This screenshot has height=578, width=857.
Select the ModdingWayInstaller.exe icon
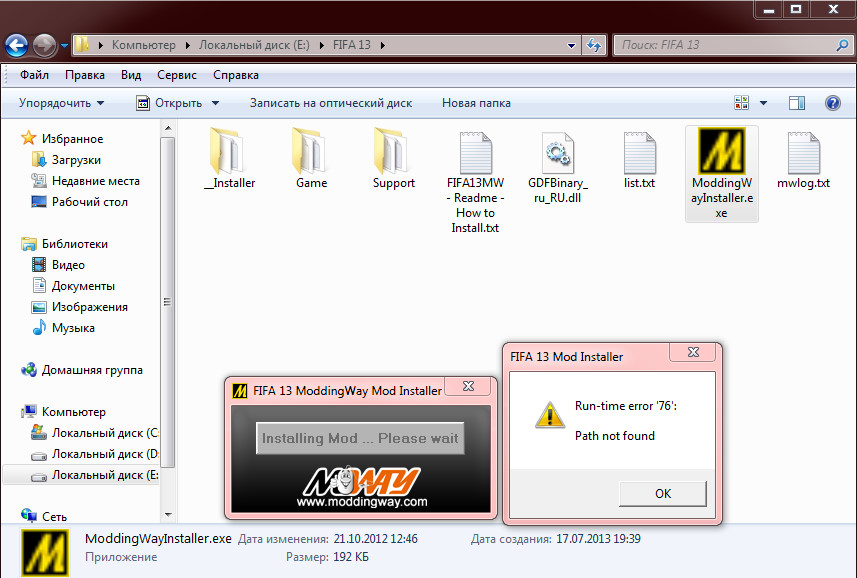tap(721, 151)
